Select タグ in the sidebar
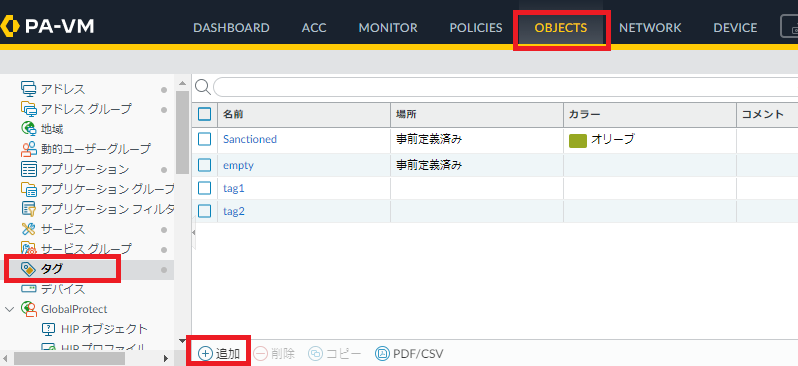This screenshot has height=366, width=798. (x=51, y=269)
